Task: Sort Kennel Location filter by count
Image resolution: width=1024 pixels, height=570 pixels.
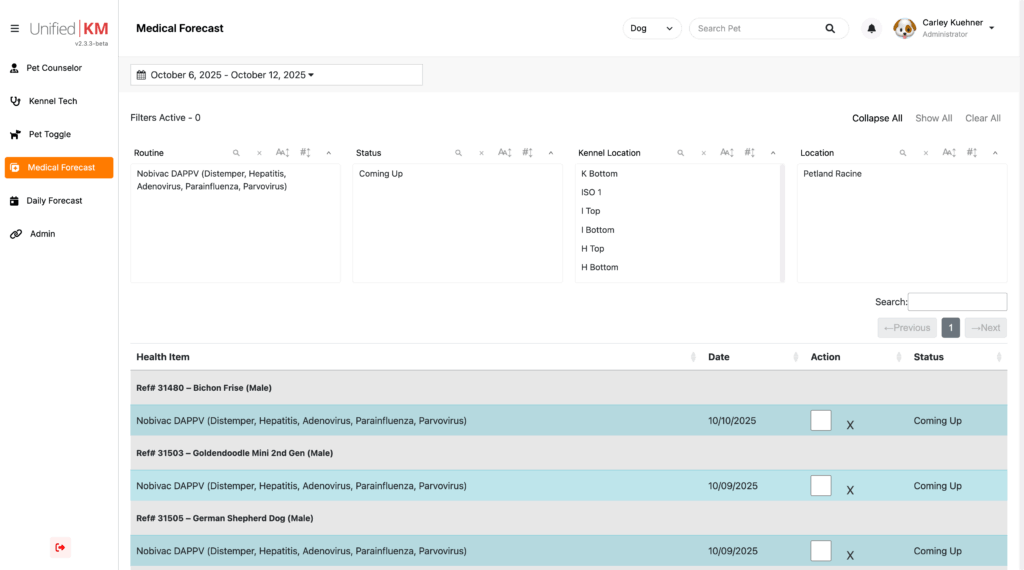Action: (750, 153)
